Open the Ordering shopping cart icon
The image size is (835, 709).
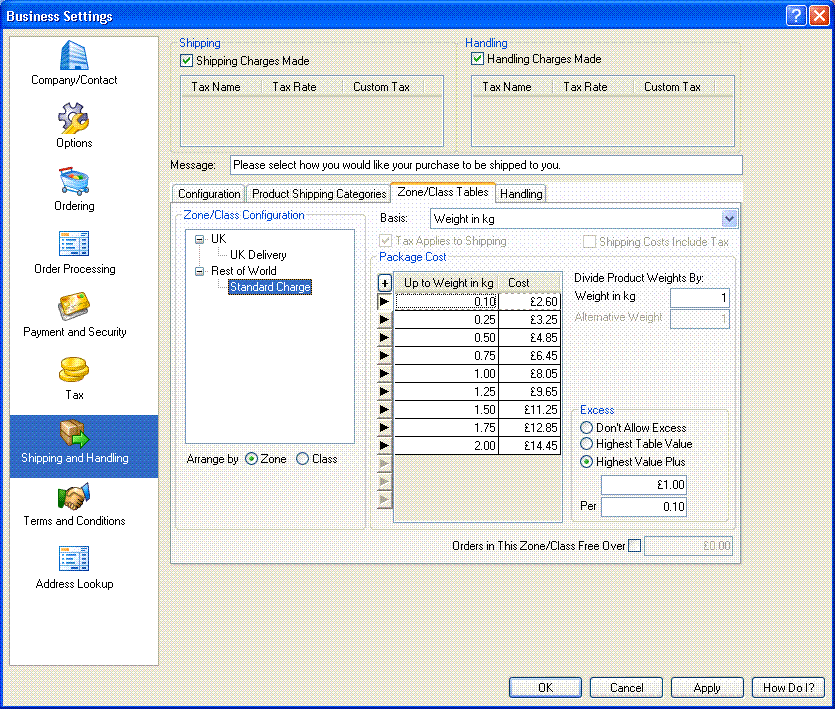click(x=74, y=183)
